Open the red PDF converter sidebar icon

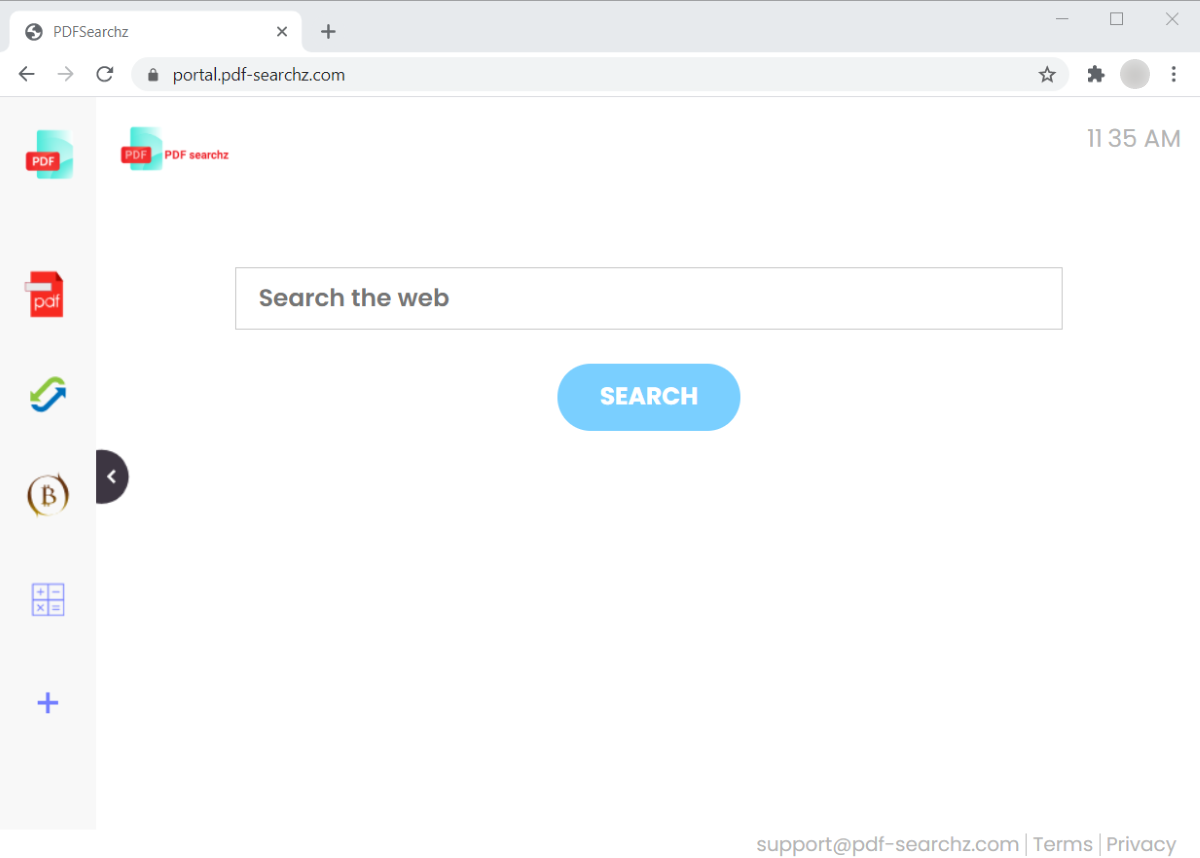click(x=45, y=294)
